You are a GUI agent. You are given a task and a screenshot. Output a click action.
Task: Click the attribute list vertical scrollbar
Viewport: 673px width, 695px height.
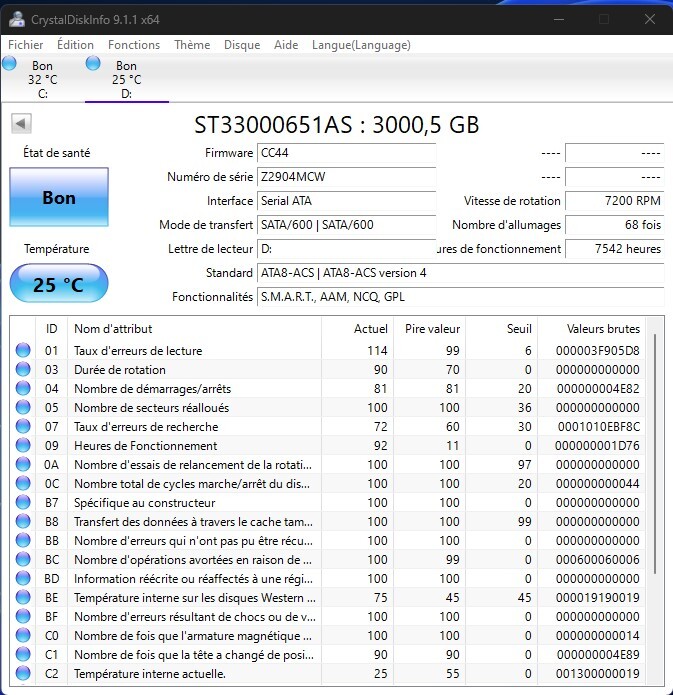point(656,450)
